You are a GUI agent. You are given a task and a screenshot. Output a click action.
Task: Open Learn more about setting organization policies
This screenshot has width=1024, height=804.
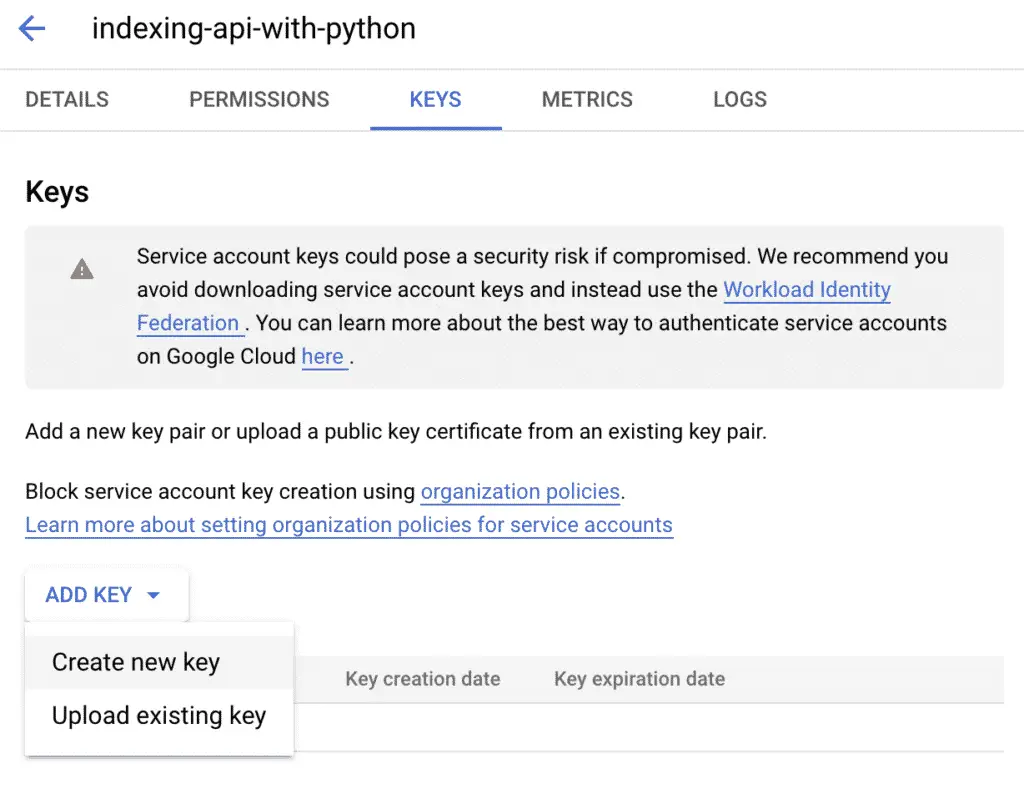coord(349,524)
